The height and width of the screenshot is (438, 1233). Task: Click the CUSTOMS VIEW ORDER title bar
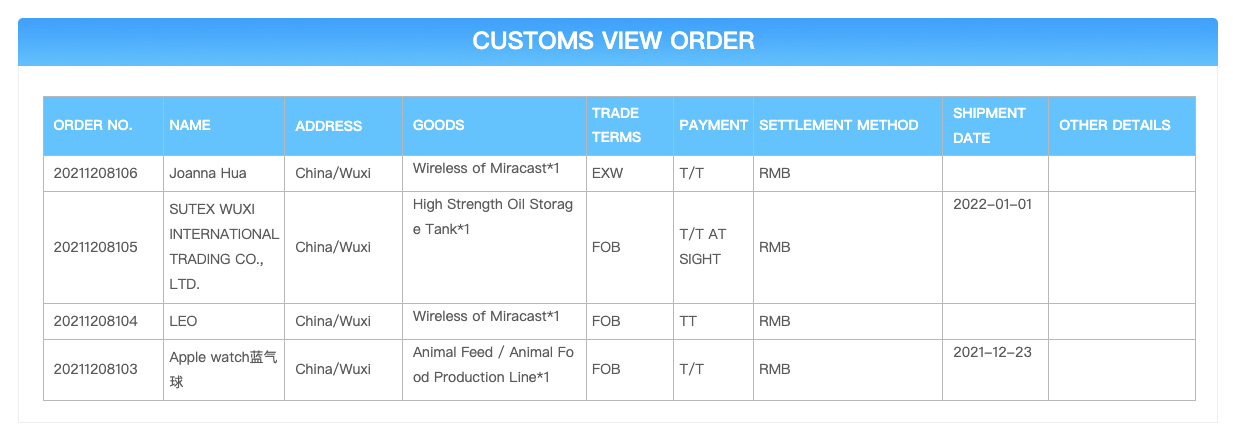point(617,41)
